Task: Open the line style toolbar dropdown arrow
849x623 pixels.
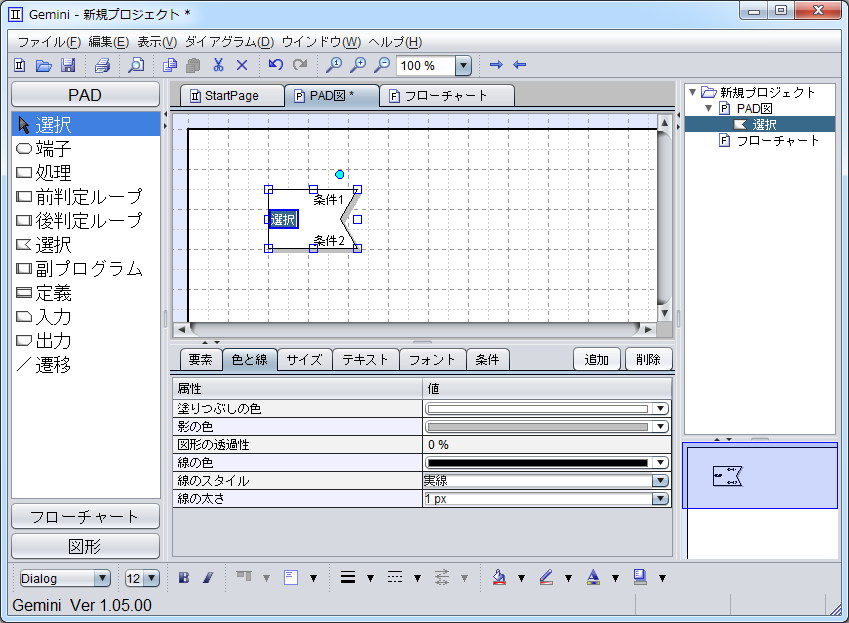Action: tap(417, 579)
